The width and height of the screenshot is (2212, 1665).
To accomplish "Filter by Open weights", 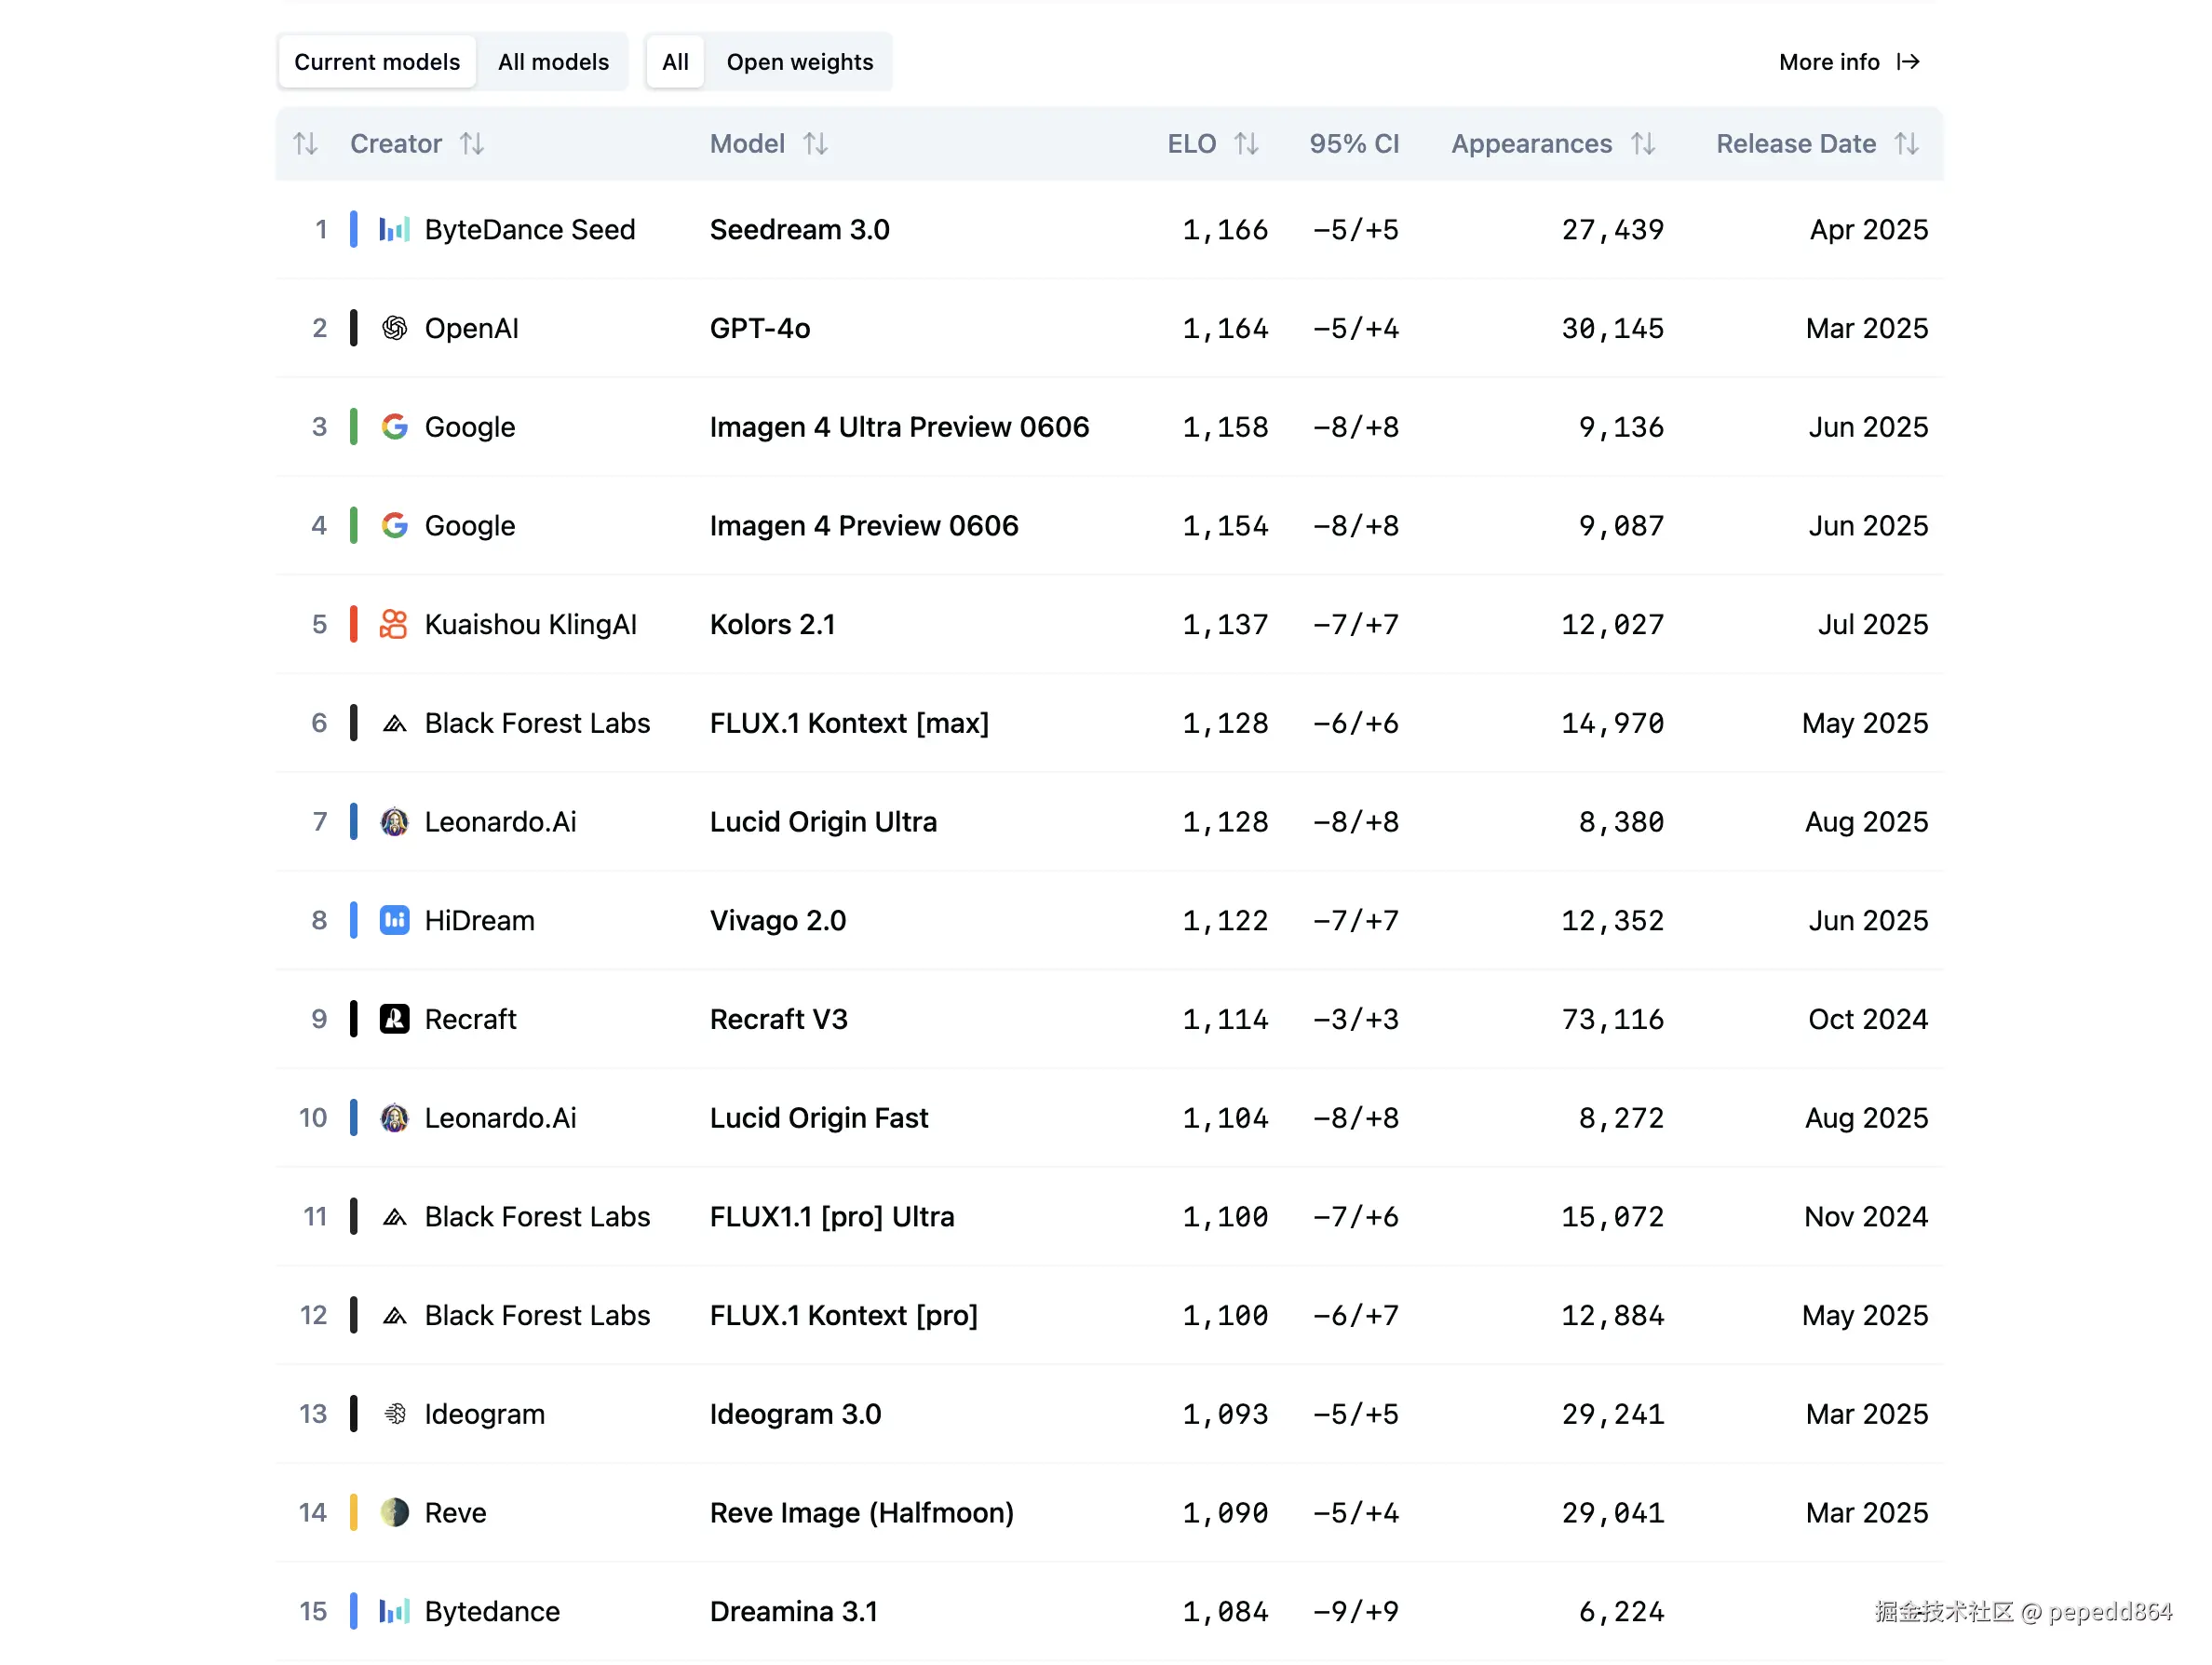I will point(799,62).
